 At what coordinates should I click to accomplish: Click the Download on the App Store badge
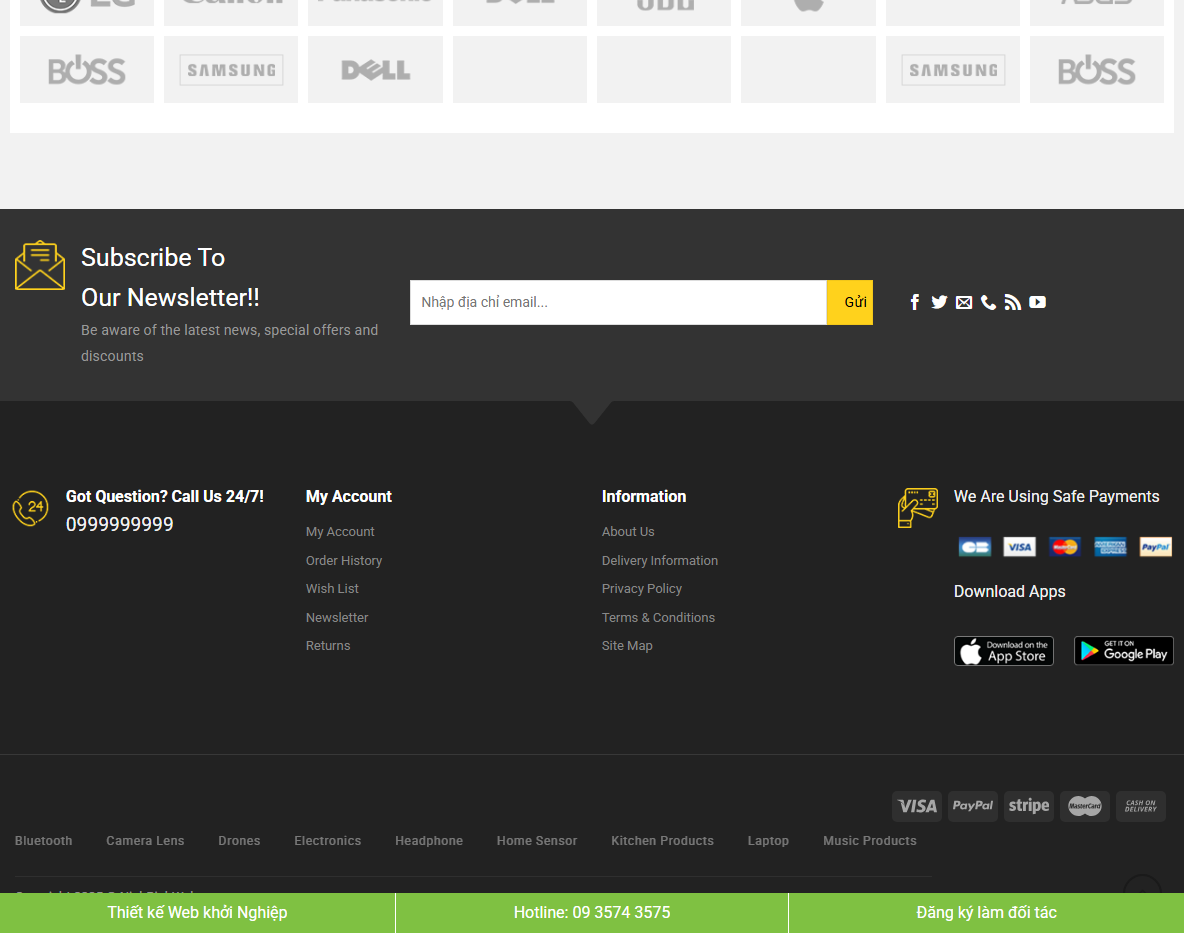click(1003, 650)
